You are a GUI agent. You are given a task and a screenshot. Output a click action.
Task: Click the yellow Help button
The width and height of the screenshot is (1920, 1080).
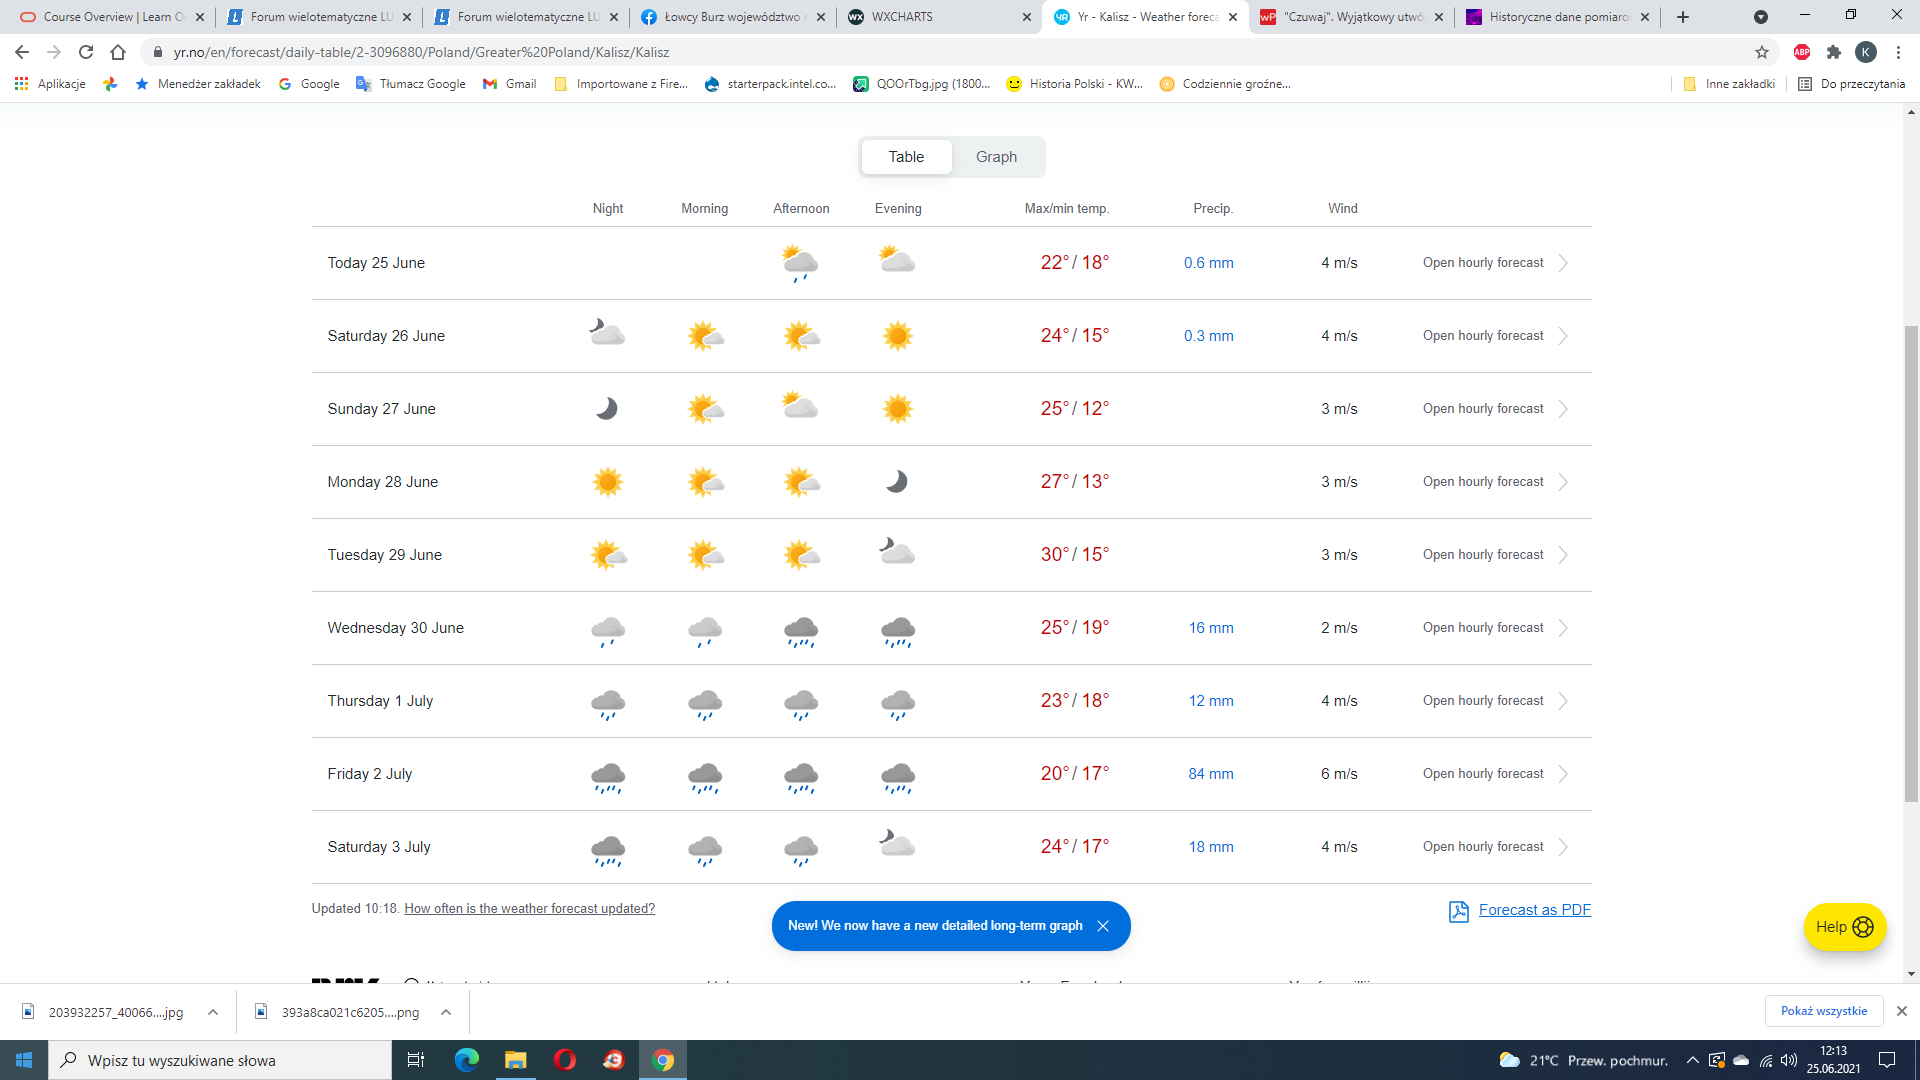coord(1844,927)
